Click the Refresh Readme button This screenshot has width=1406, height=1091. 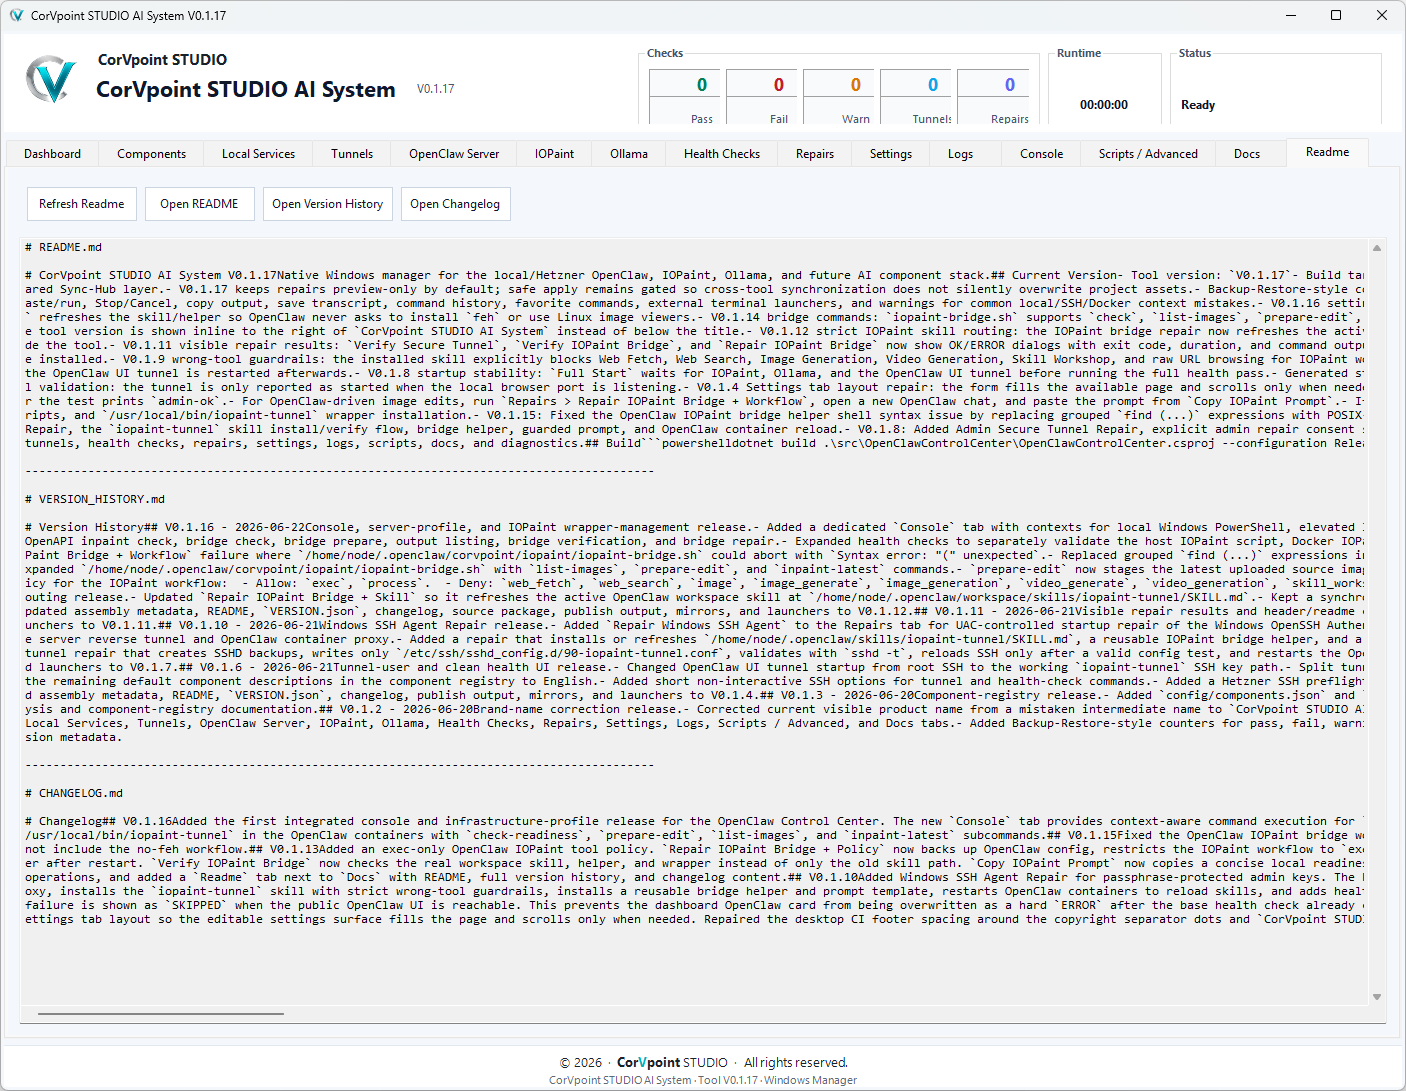point(82,204)
